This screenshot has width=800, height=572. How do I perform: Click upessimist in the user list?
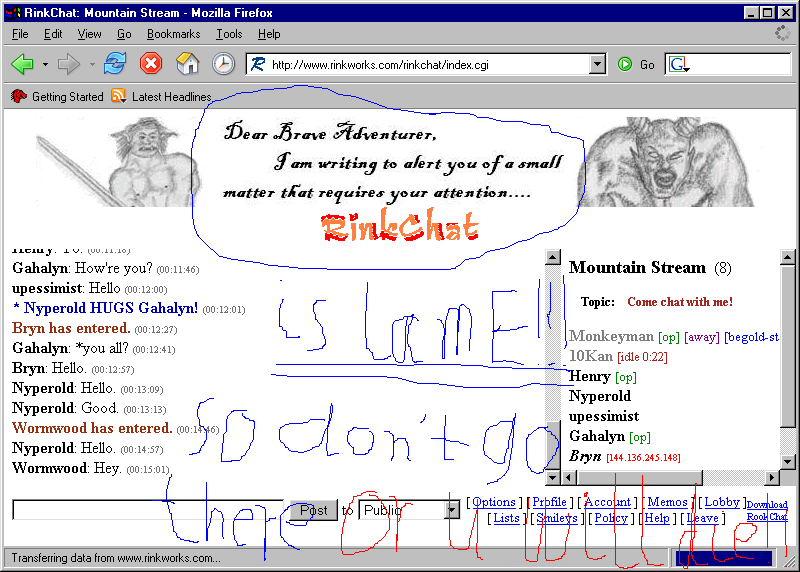[604, 416]
